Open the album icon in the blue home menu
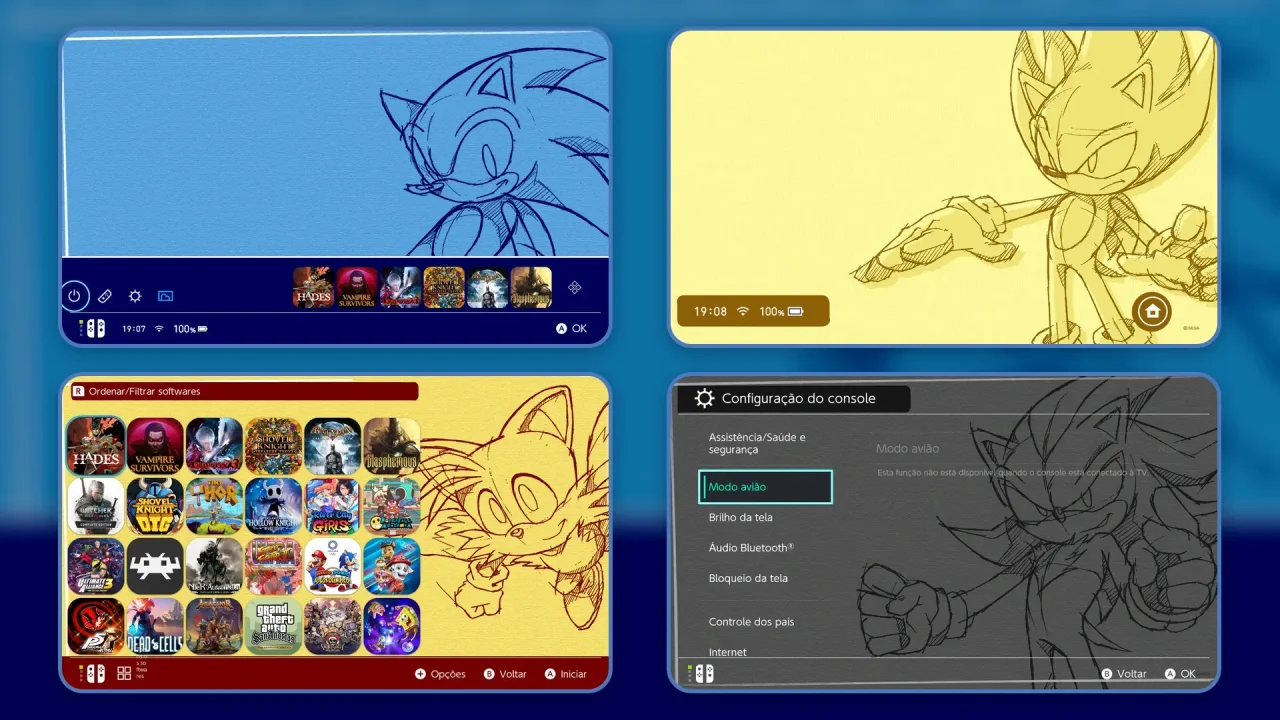Screen dimensions: 1280x720 tap(165, 296)
